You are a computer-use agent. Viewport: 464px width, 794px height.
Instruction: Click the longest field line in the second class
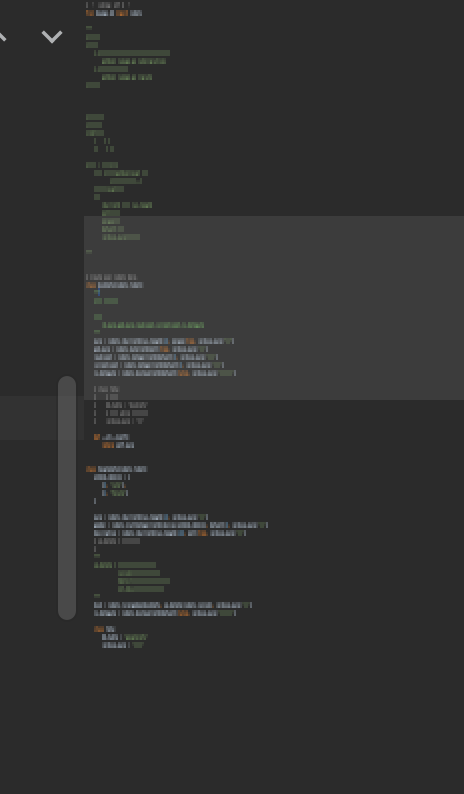coord(181,525)
